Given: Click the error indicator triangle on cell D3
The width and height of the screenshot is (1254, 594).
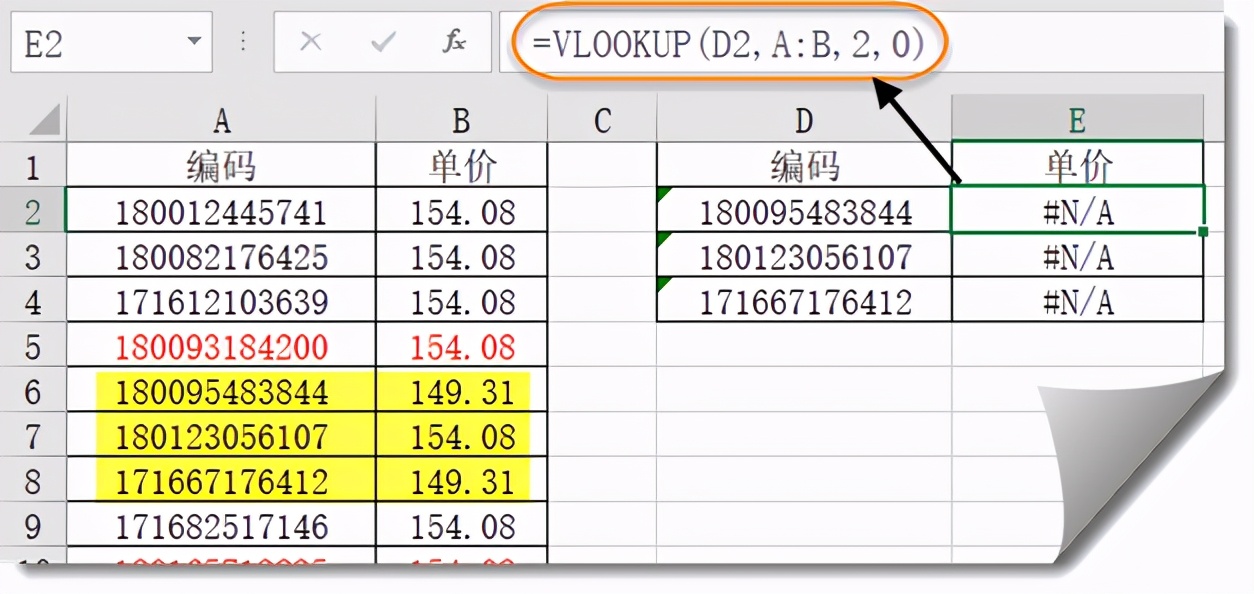Looking at the screenshot, I should (x=663, y=240).
